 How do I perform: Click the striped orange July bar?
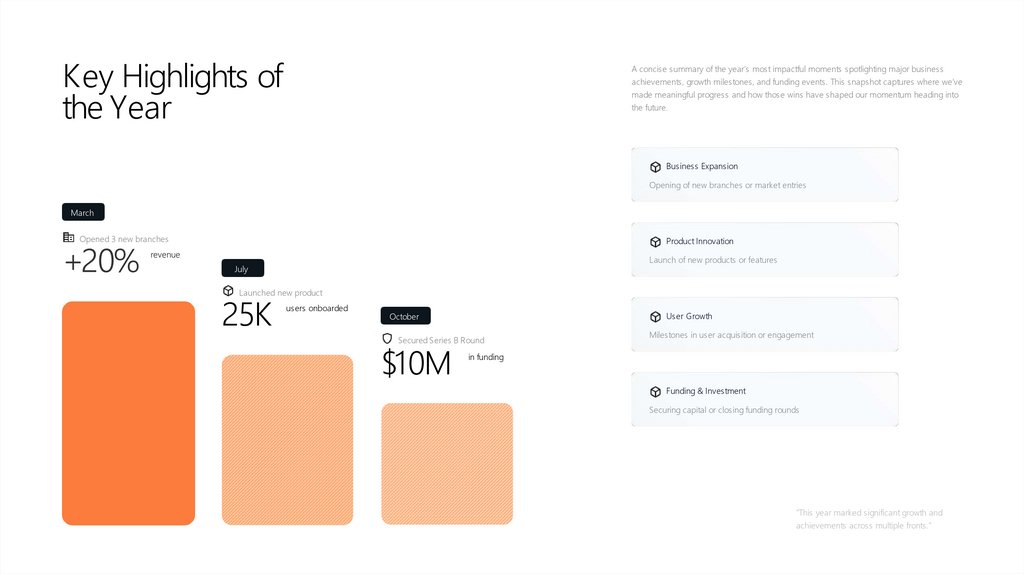tap(287, 440)
